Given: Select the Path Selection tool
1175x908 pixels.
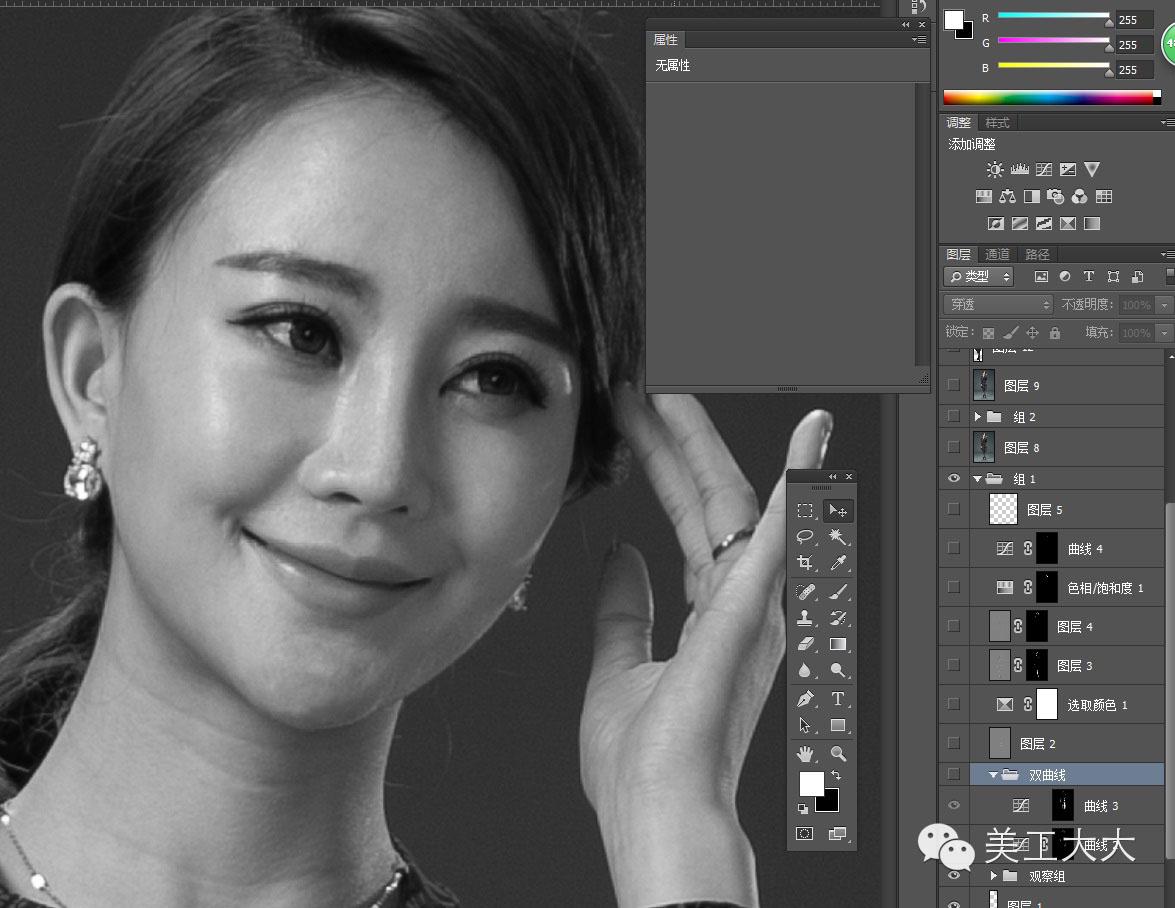Looking at the screenshot, I should (806, 725).
